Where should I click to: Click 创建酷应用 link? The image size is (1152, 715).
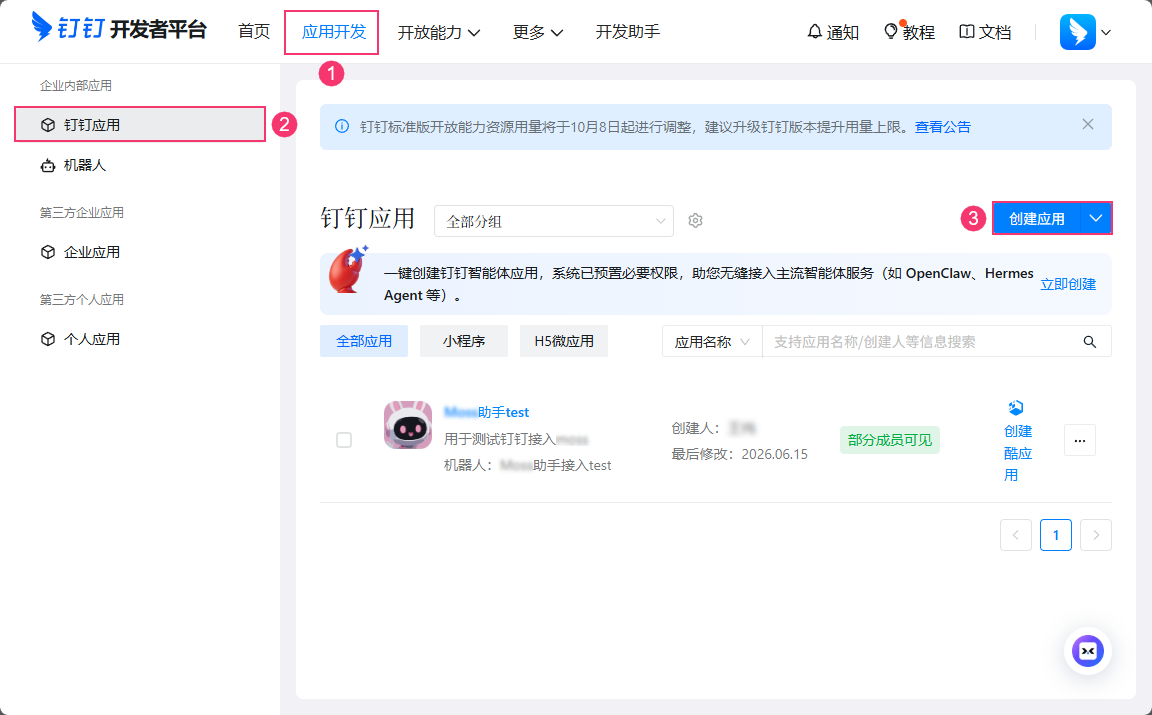tap(1018, 441)
